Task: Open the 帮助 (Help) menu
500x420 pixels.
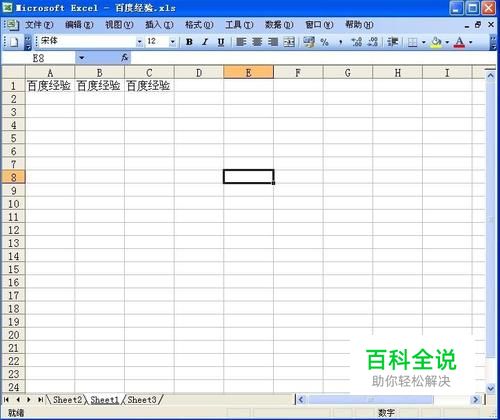Action: [359, 25]
